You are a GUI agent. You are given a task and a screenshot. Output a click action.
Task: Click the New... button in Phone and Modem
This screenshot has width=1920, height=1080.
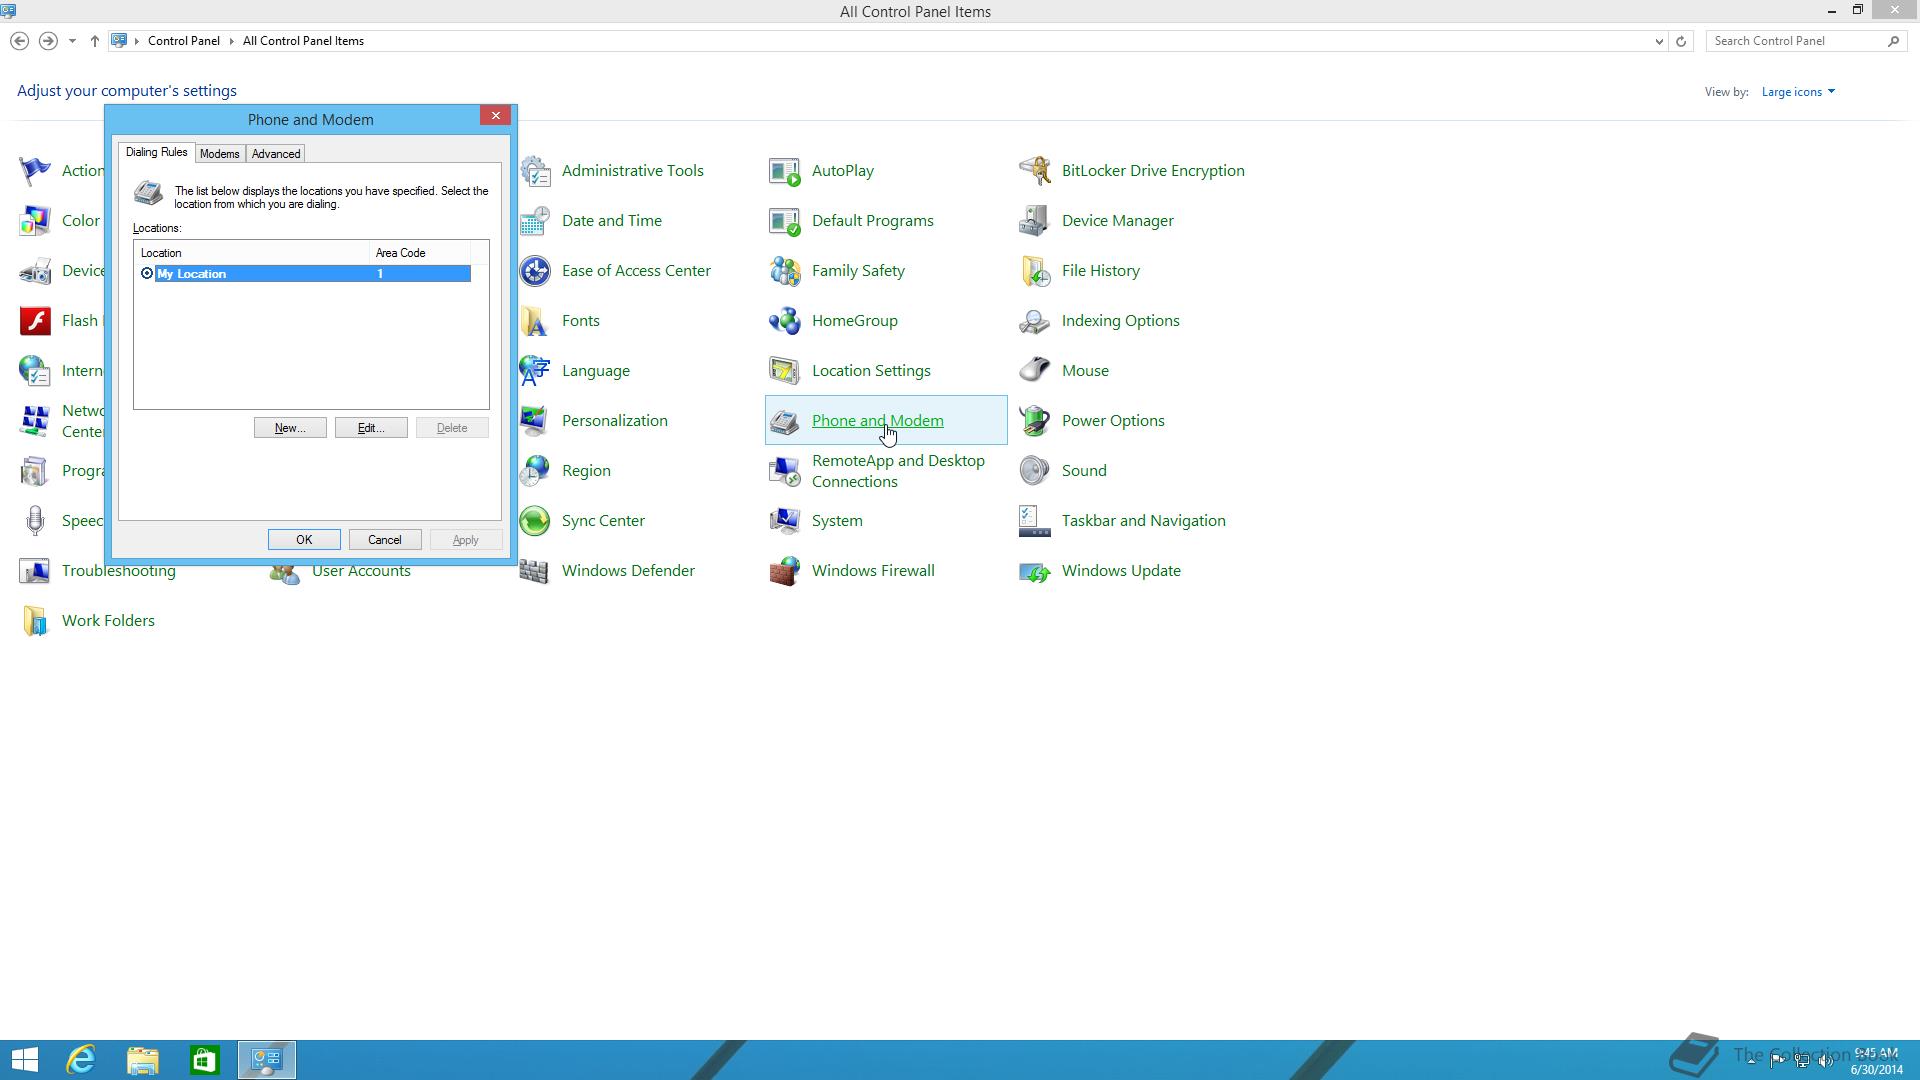tap(290, 428)
